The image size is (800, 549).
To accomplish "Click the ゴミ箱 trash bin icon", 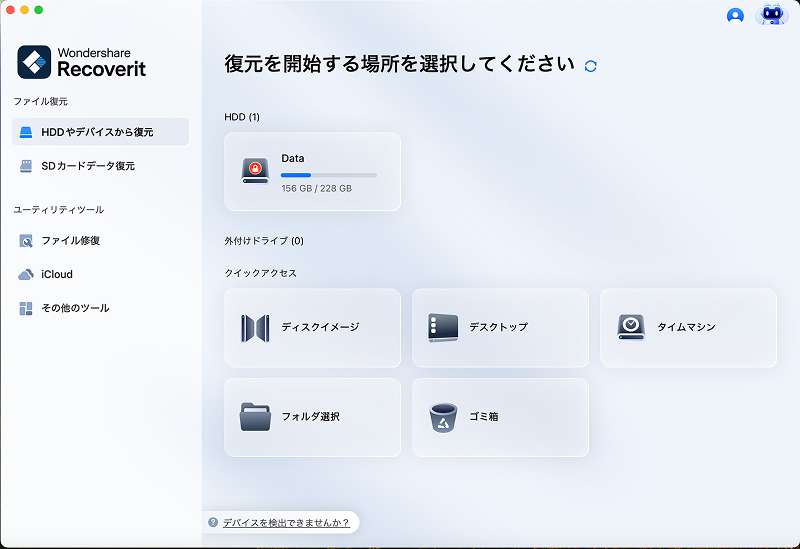I will 443,417.
